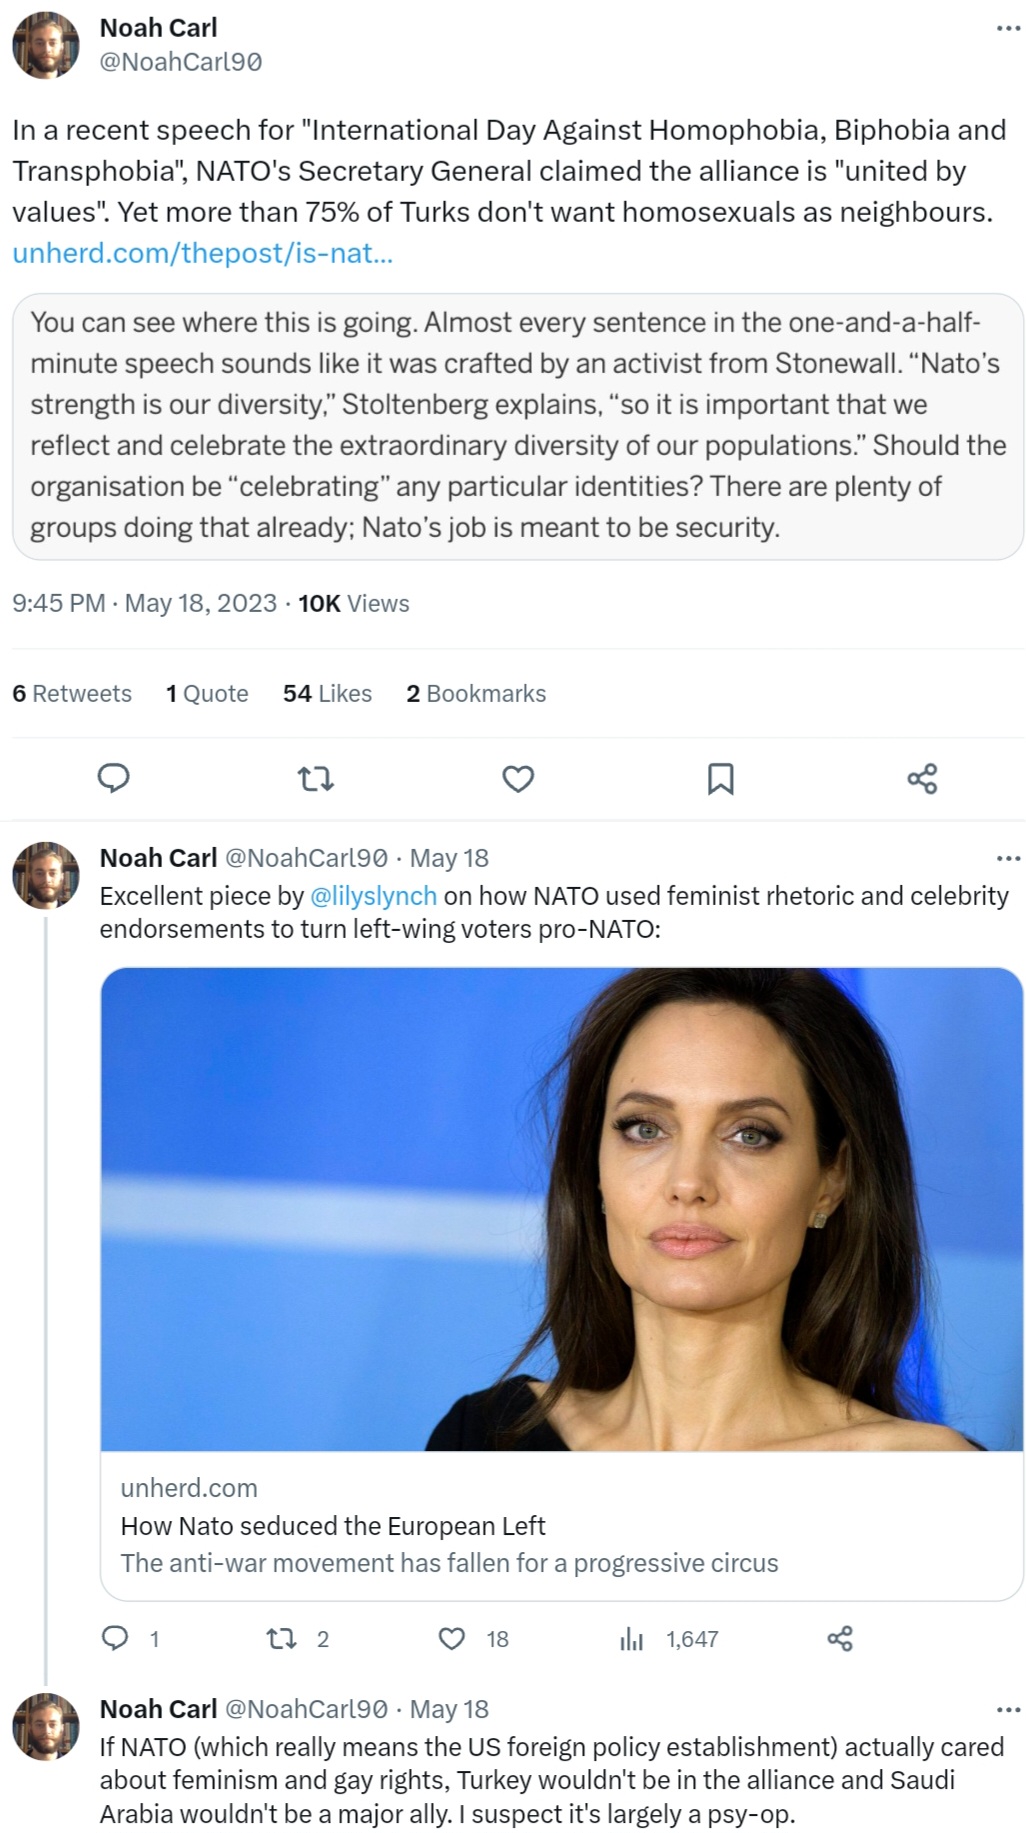Viewport: 1026px width, 1833px height.
Task: Open the @lilyslynch profile mention
Action: [373, 896]
